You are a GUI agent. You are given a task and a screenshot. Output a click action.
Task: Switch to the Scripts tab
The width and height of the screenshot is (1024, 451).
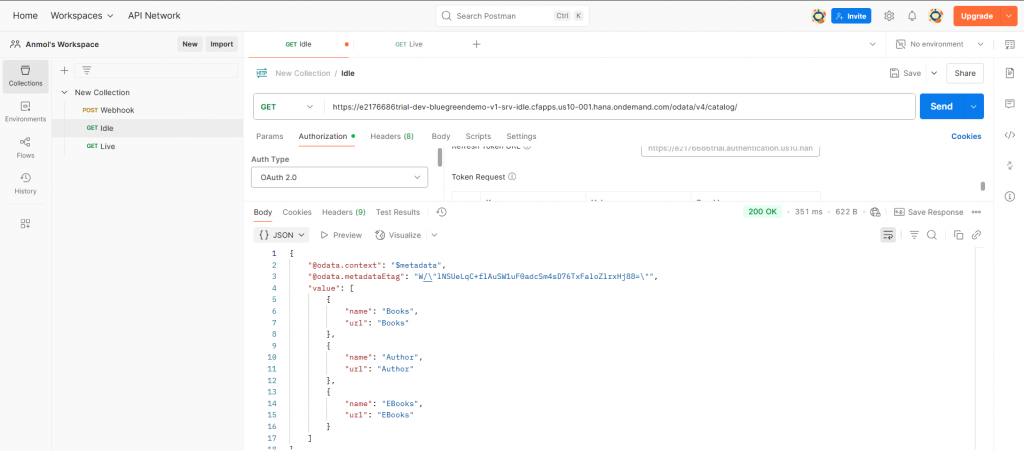coord(478,136)
